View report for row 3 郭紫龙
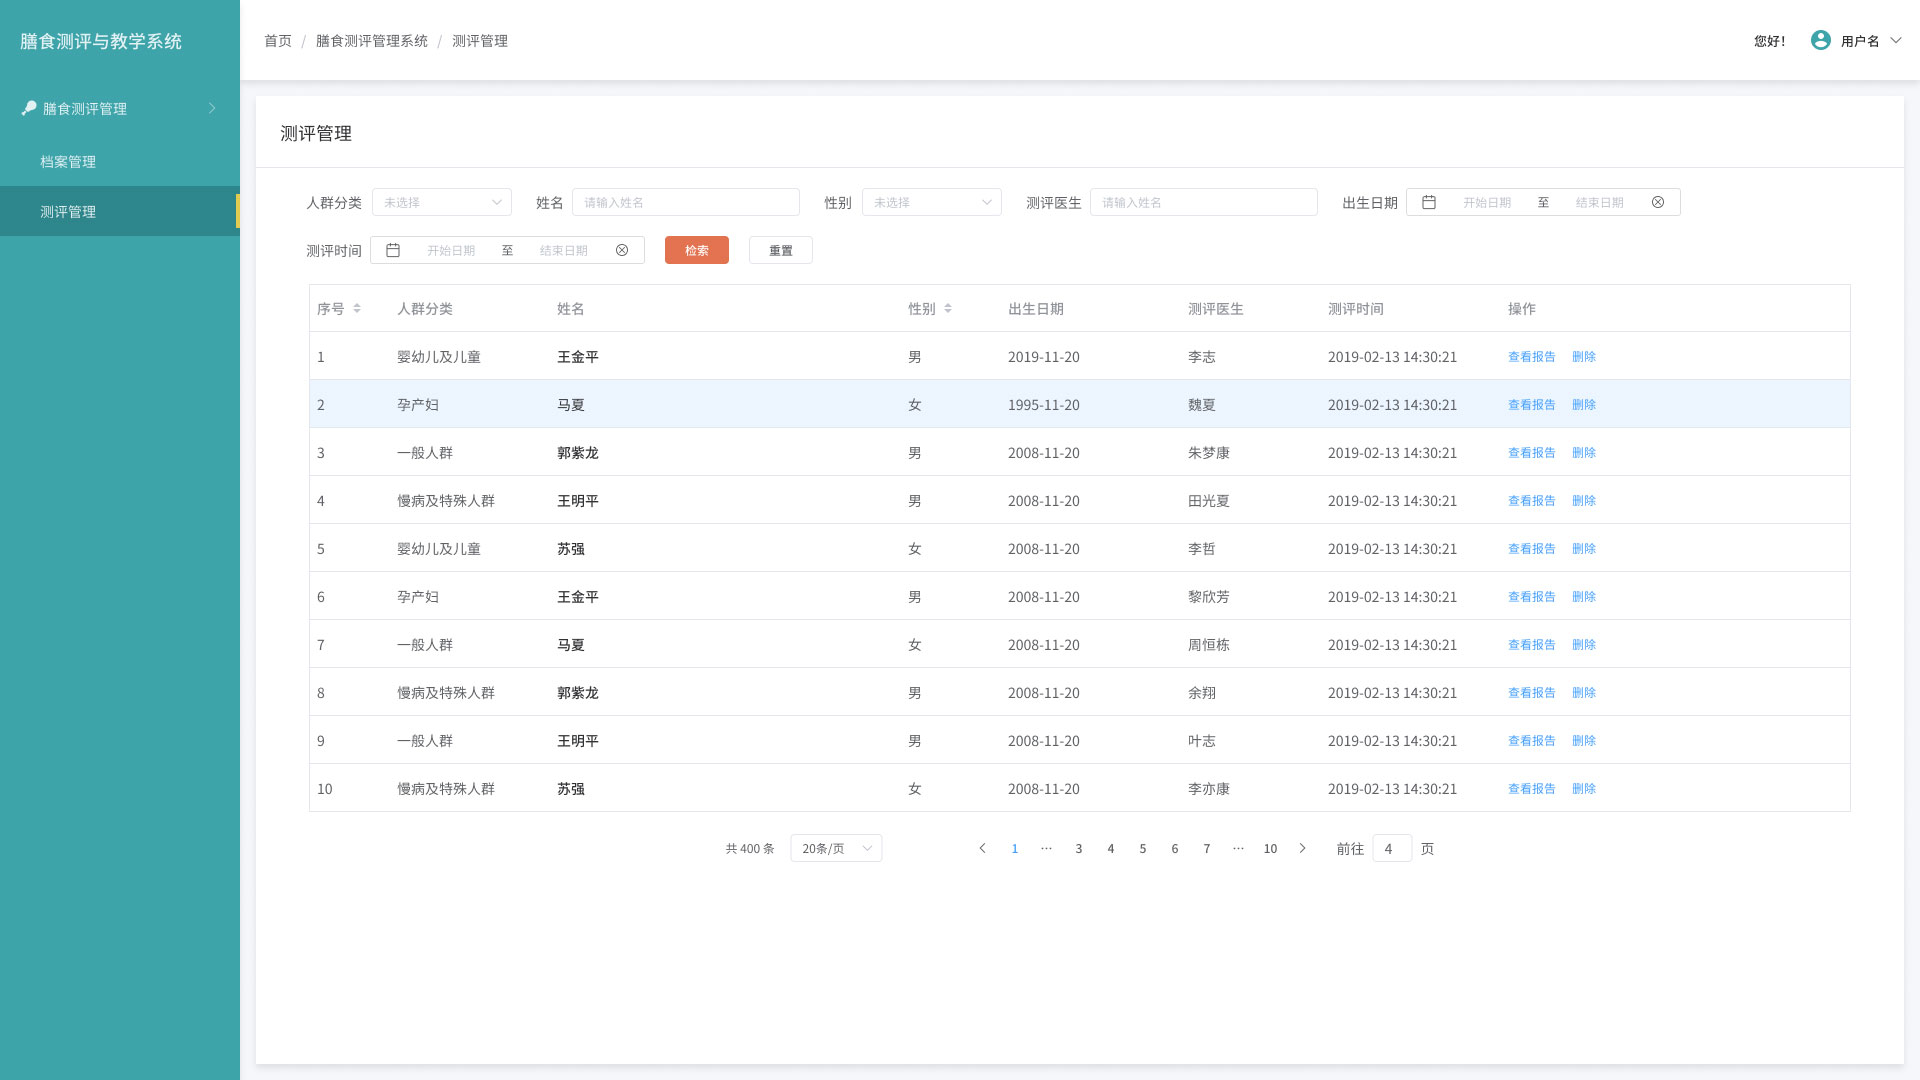 (x=1532, y=453)
